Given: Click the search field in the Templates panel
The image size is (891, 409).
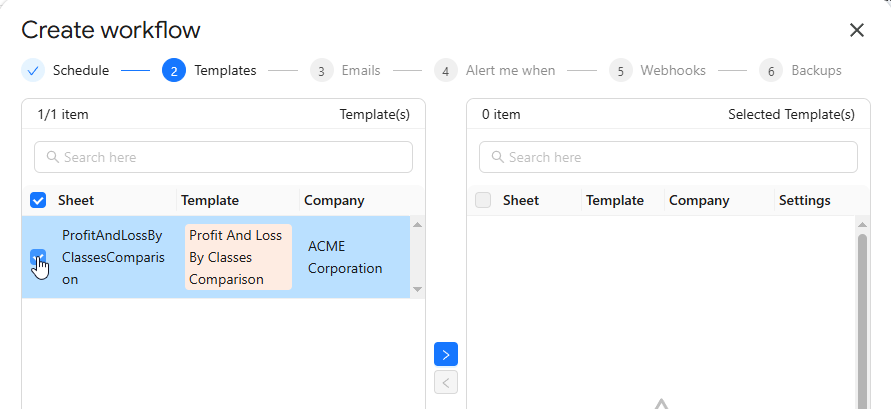Looking at the screenshot, I should coord(223,157).
